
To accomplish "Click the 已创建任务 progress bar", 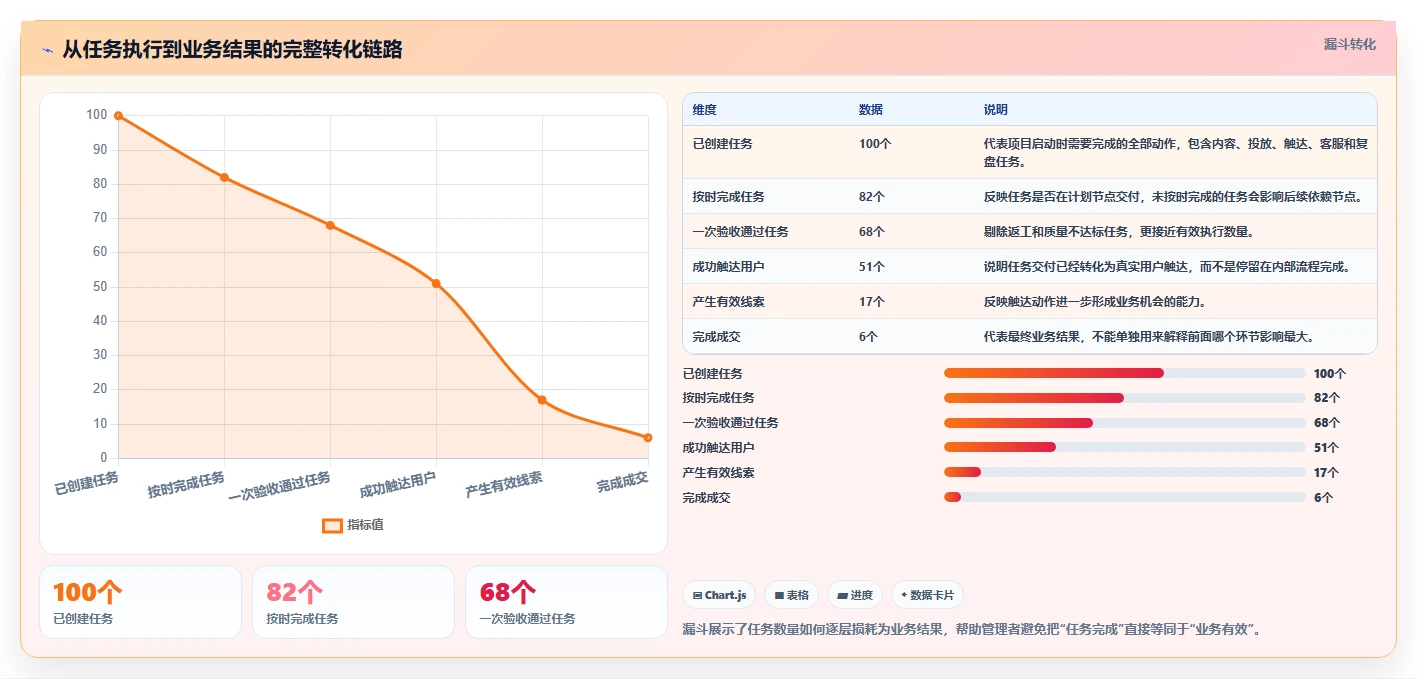I will pos(1125,373).
